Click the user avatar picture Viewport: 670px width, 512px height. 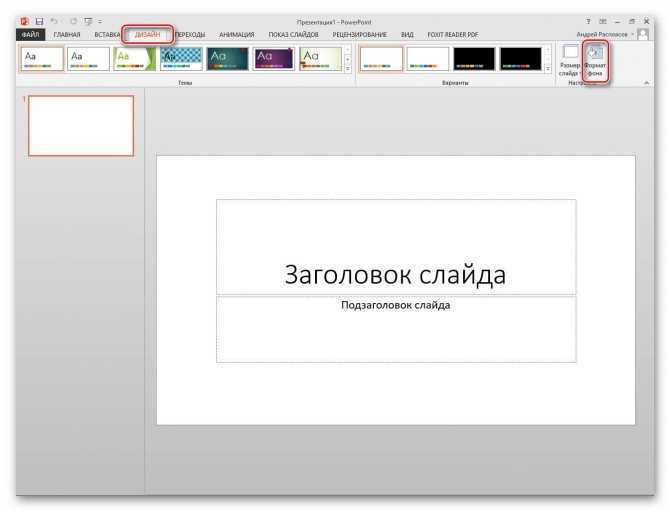[x=643, y=34]
